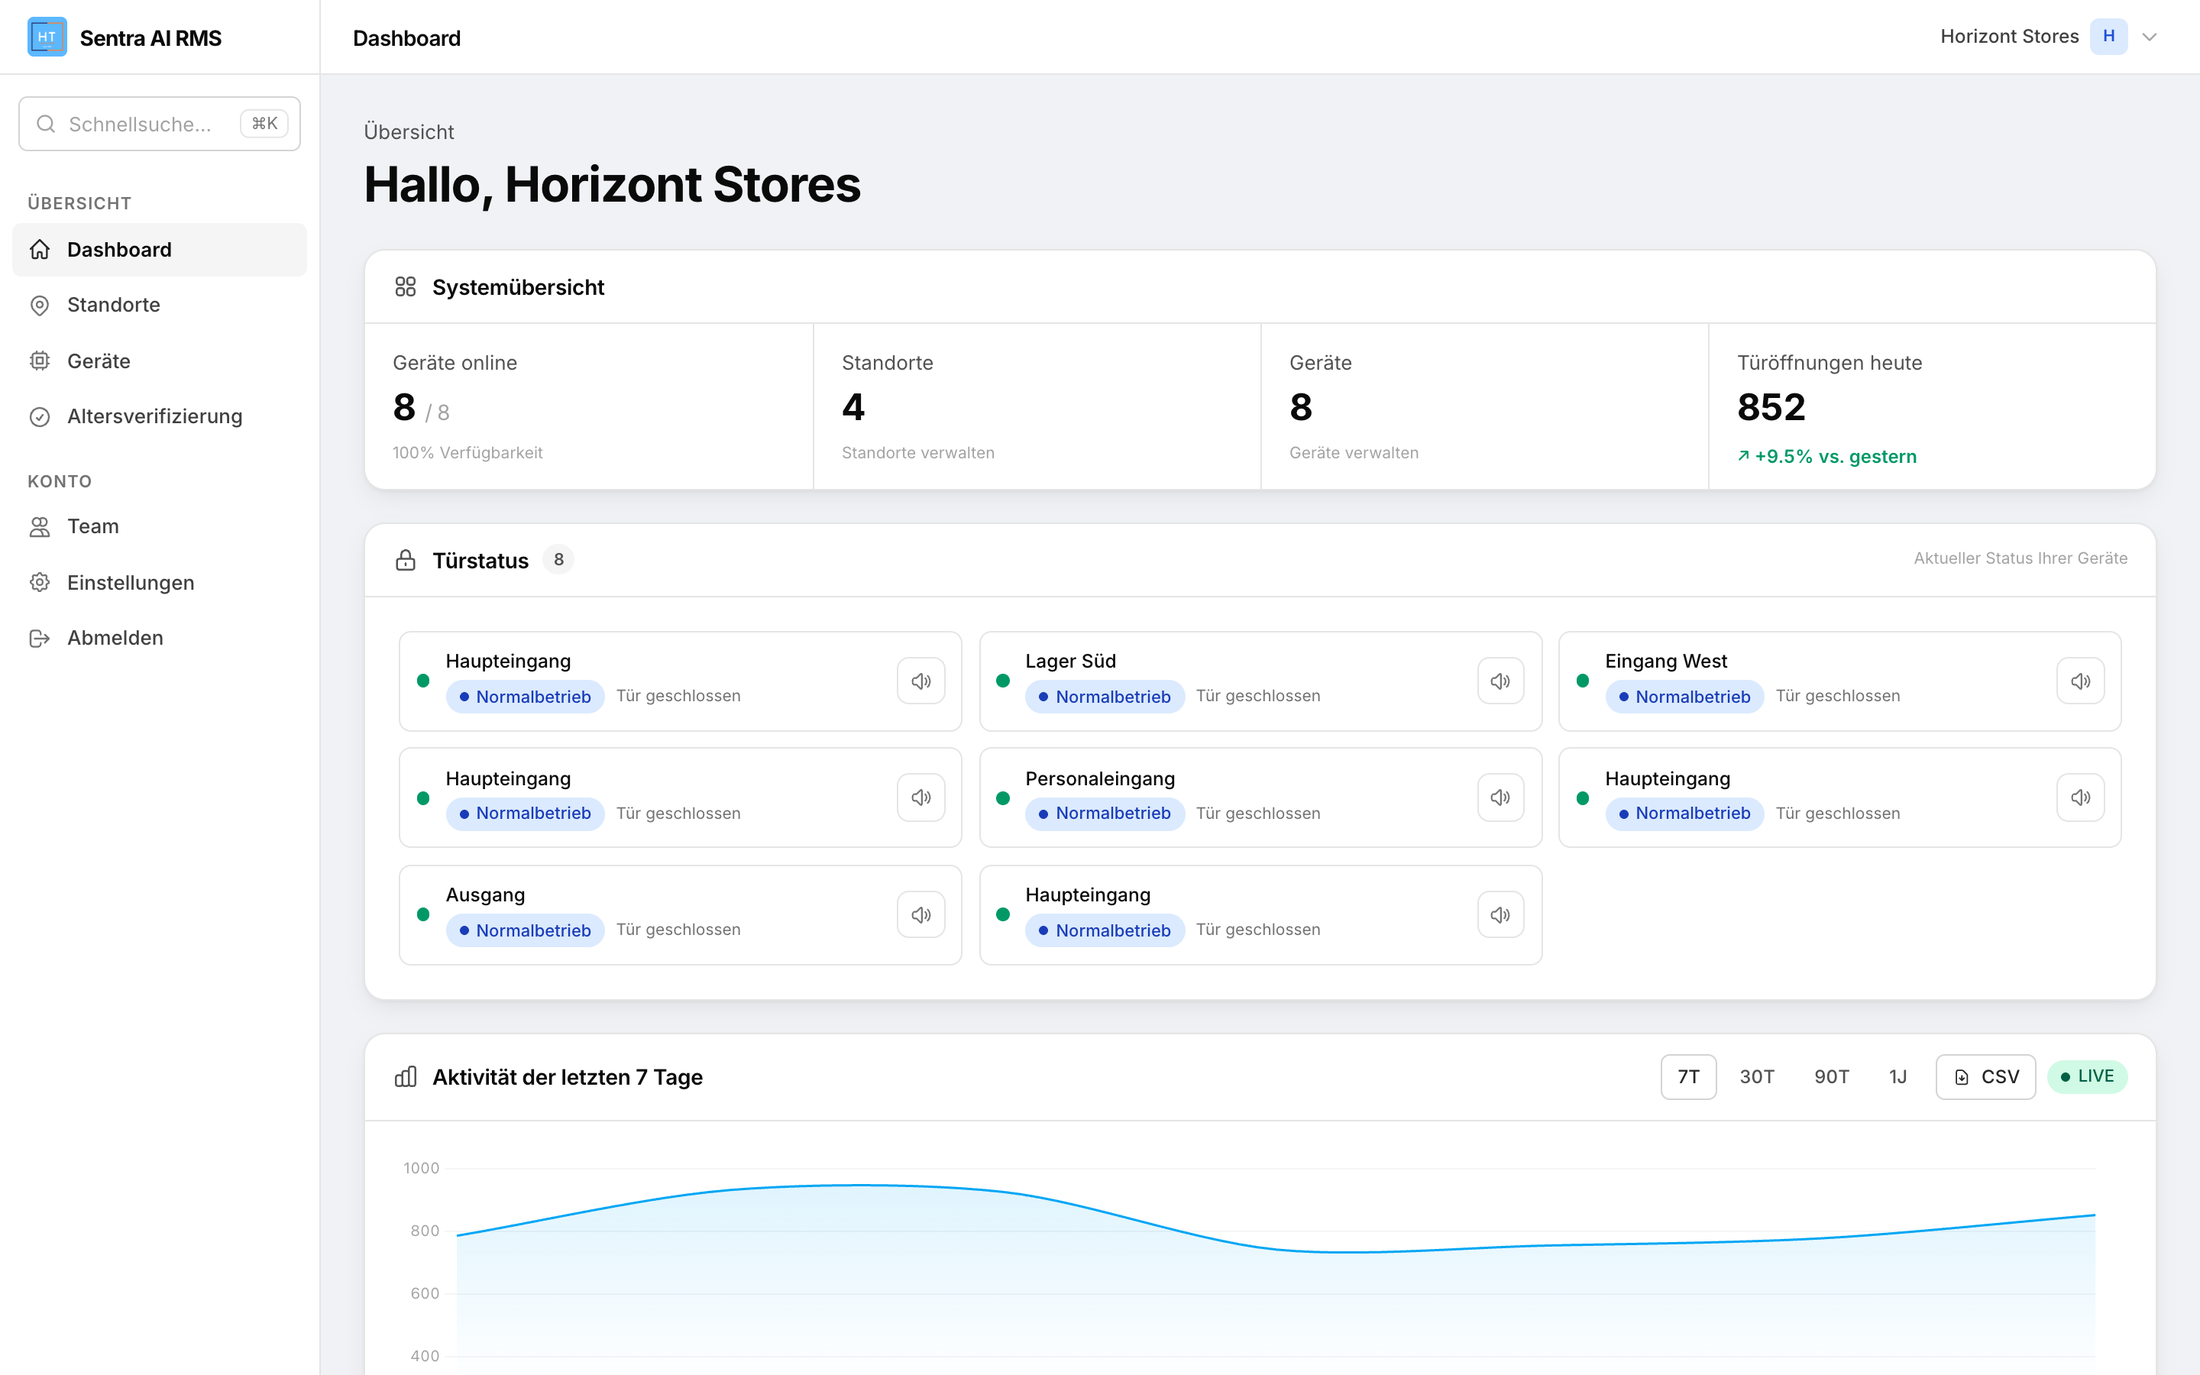Viewport: 2200px width, 1375px height.
Task: Click the '100% Verfügbarkeit' text
Action: click(467, 453)
